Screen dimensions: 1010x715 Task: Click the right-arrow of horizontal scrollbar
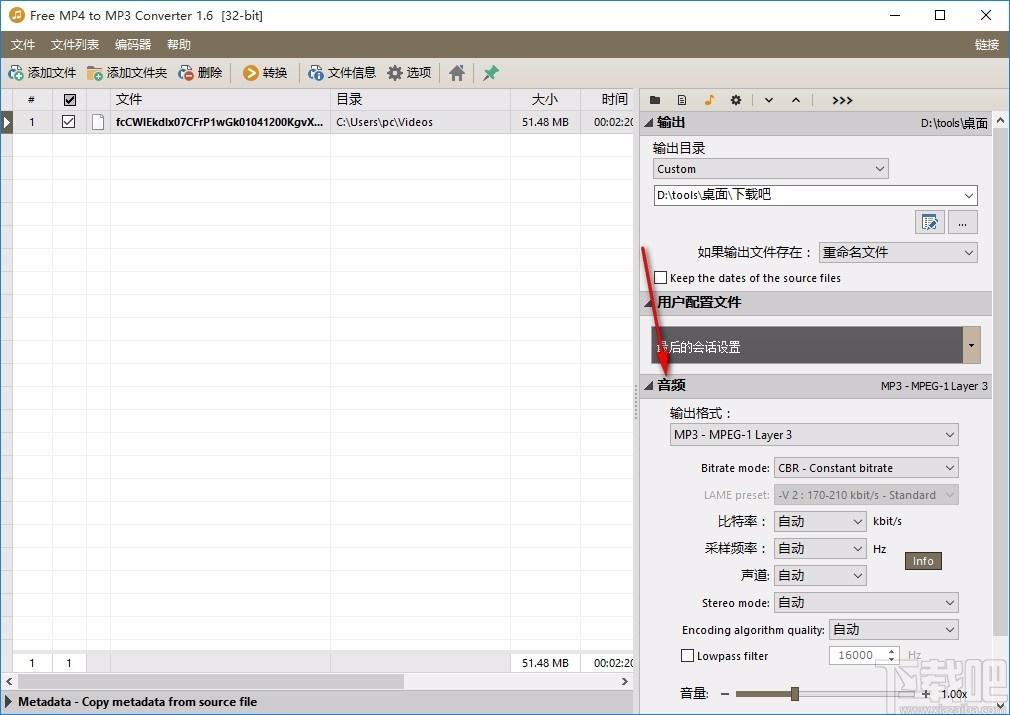pos(625,681)
